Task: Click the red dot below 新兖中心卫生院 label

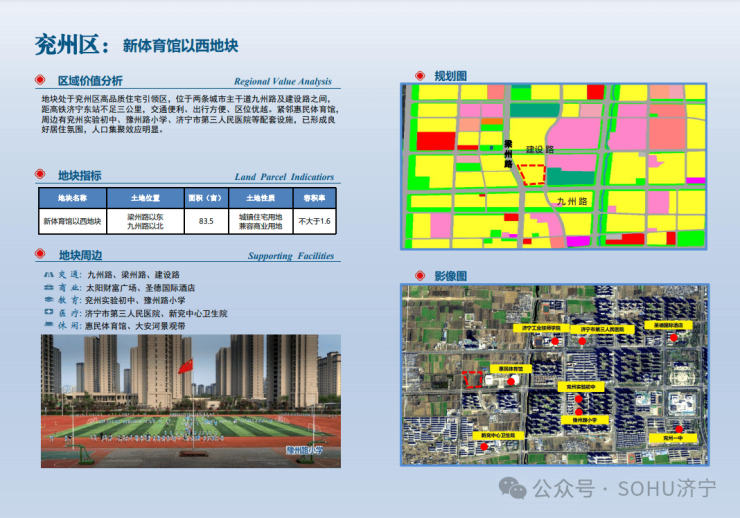Action: point(484,446)
